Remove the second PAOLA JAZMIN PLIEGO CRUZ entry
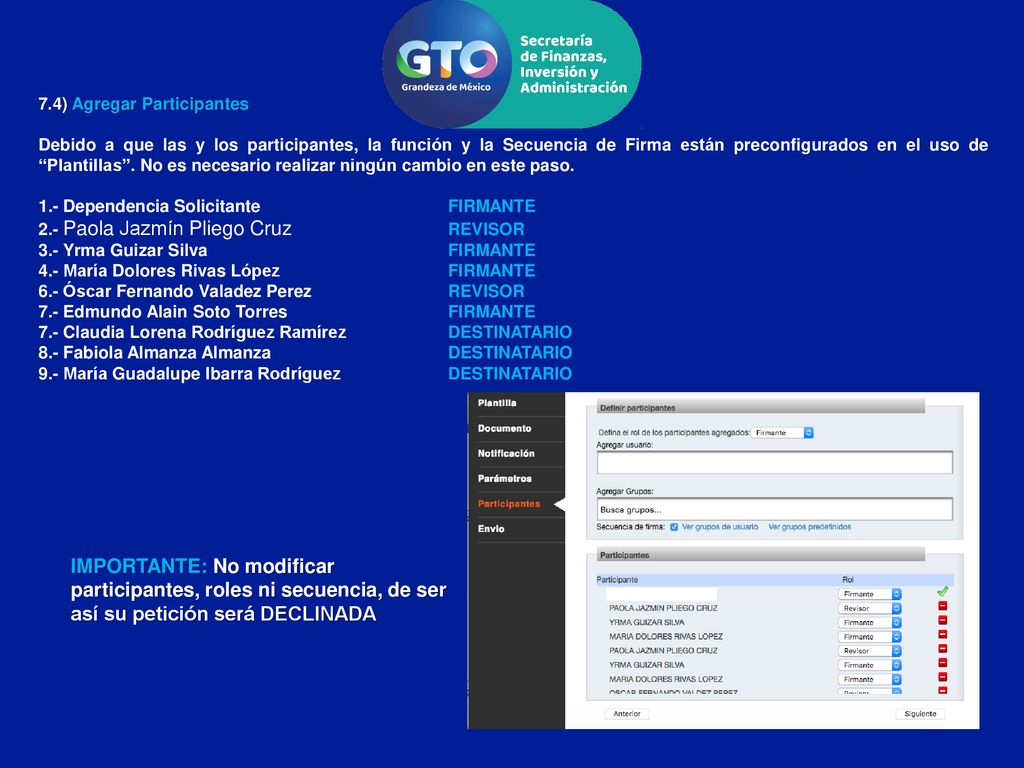The height and width of the screenshot is (768, 1024). click(942, 648)
